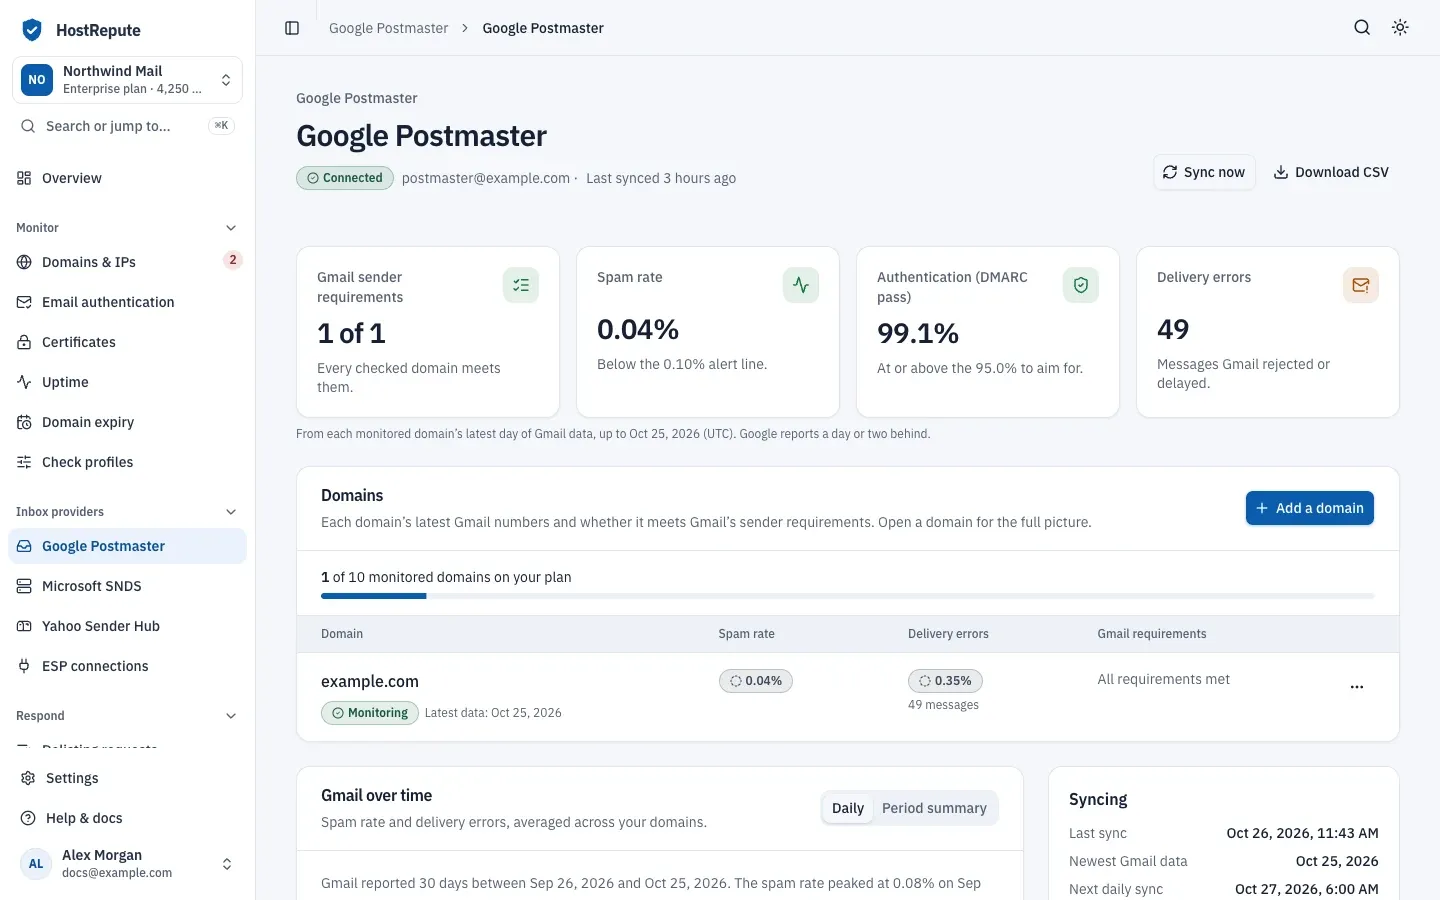Open ESP connections page
This screenshot has height=900, width=1440.
[127, 666]
